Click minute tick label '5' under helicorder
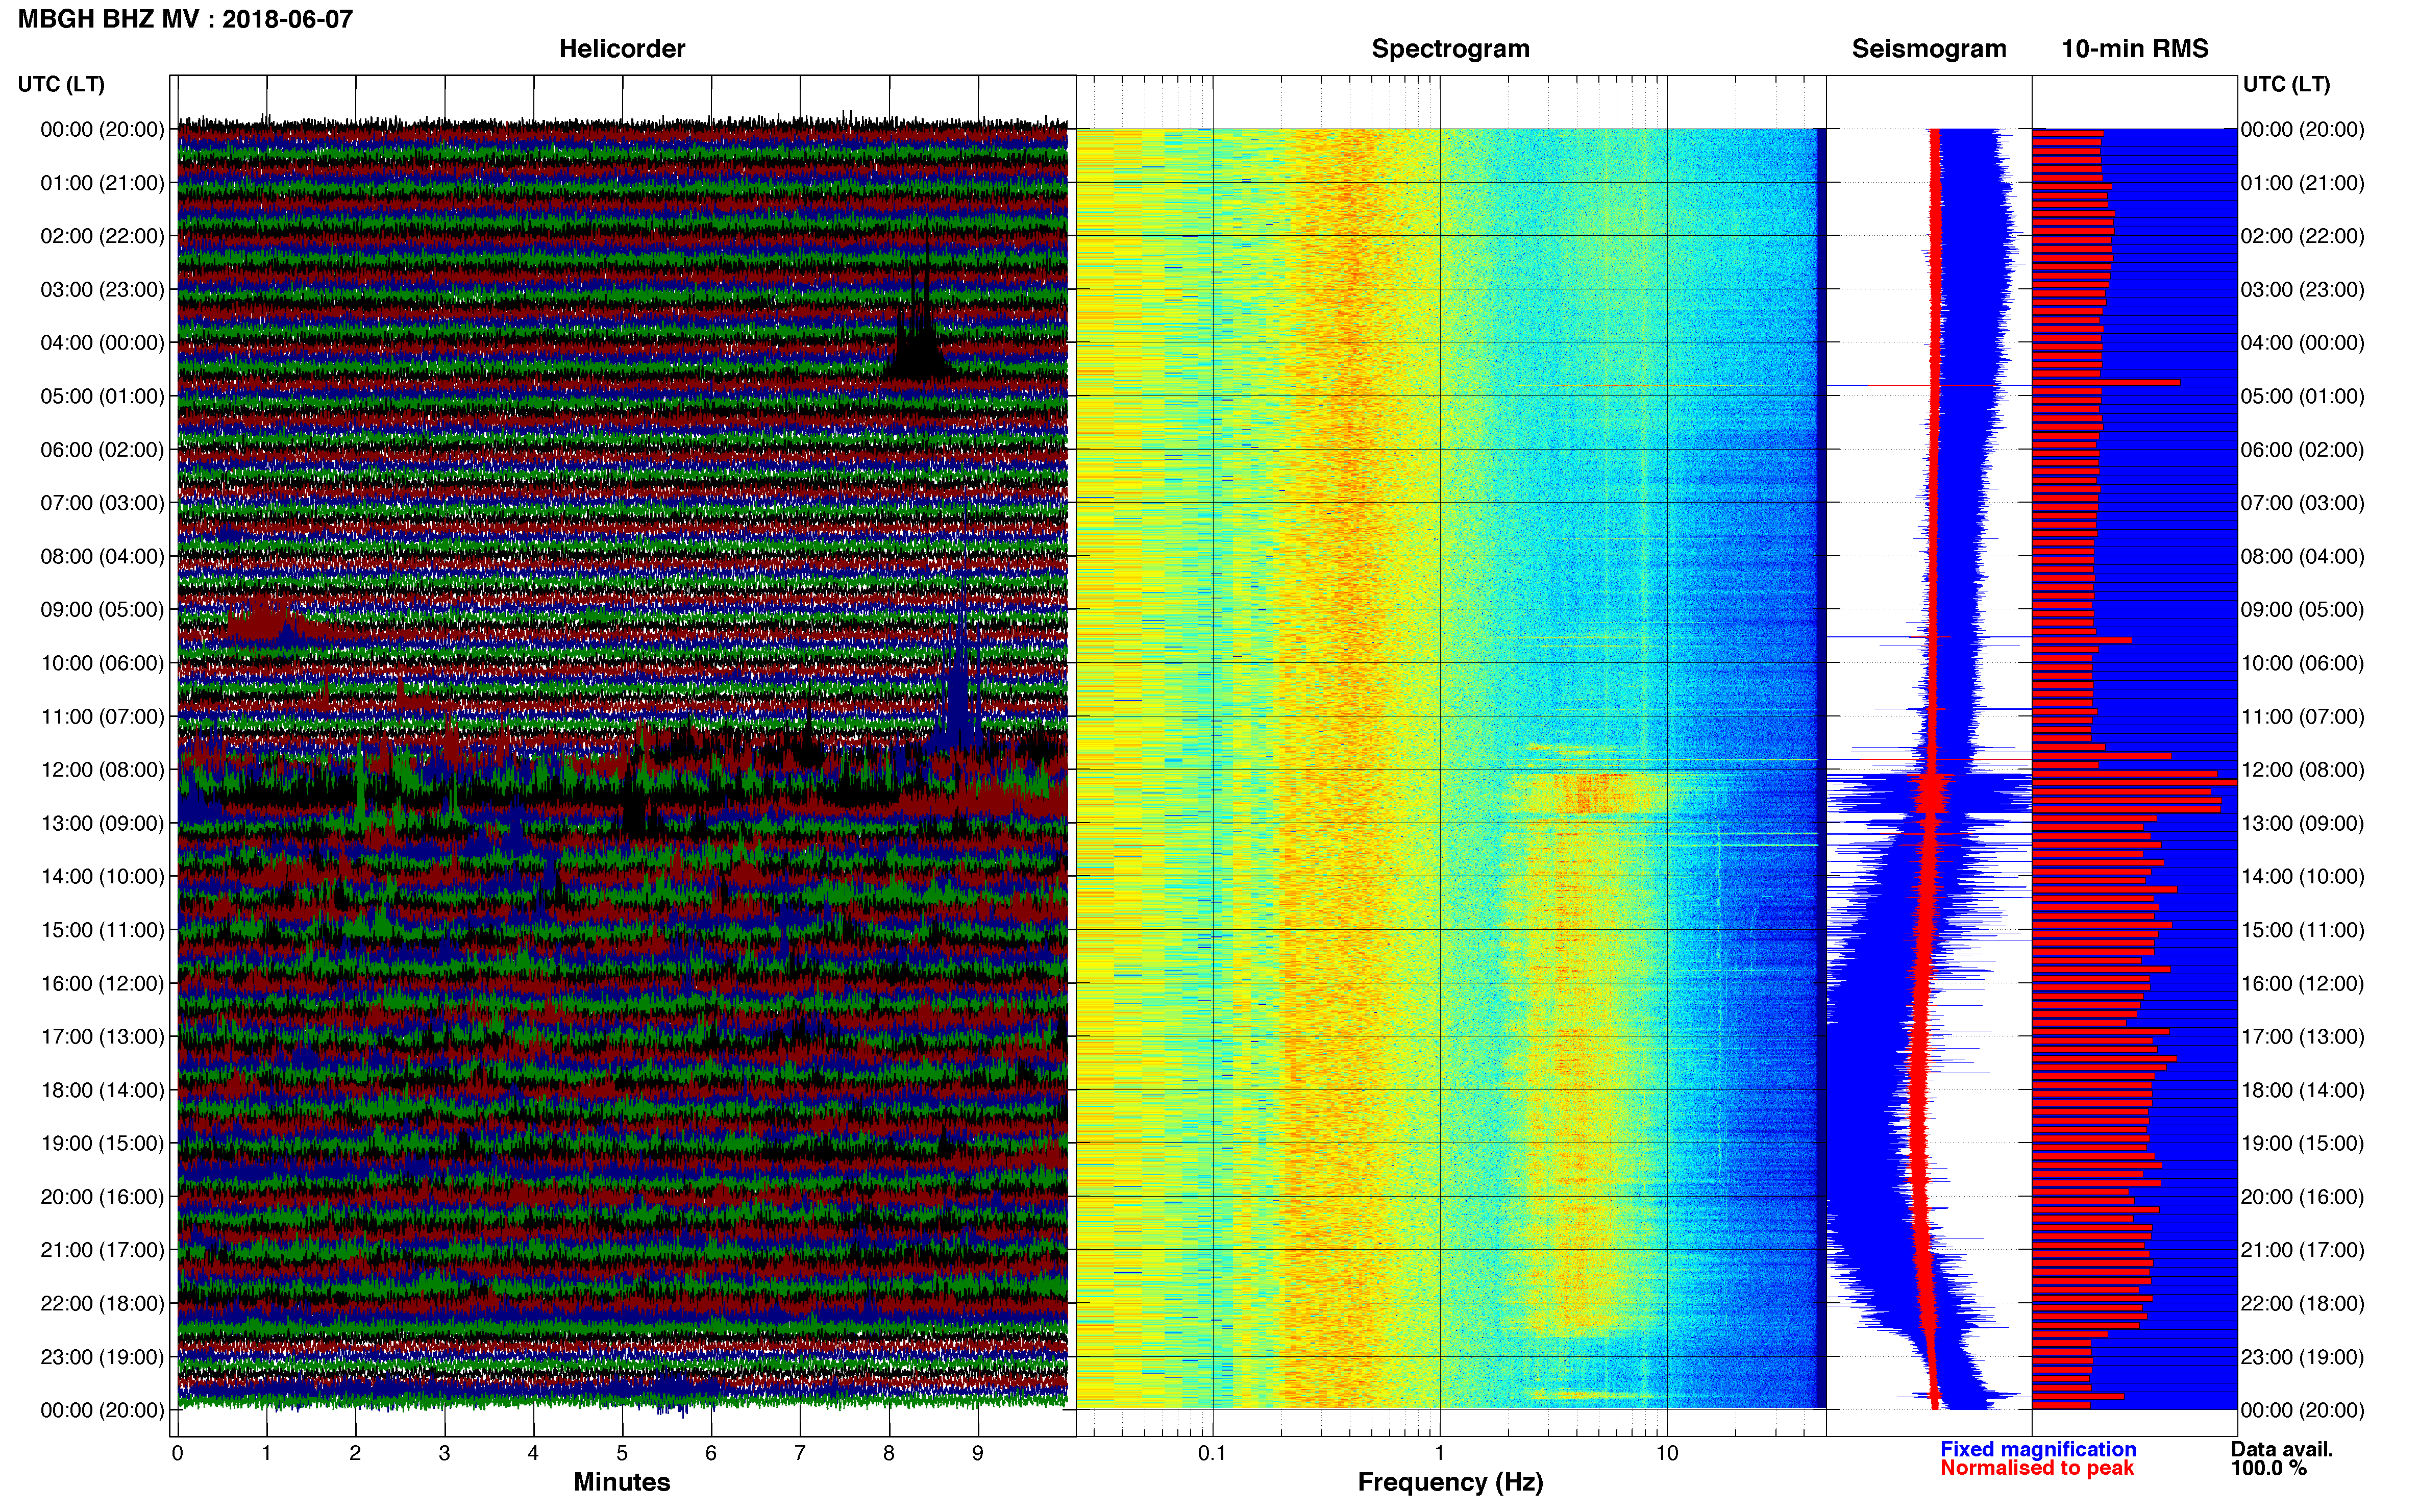 click(622, 1453)
